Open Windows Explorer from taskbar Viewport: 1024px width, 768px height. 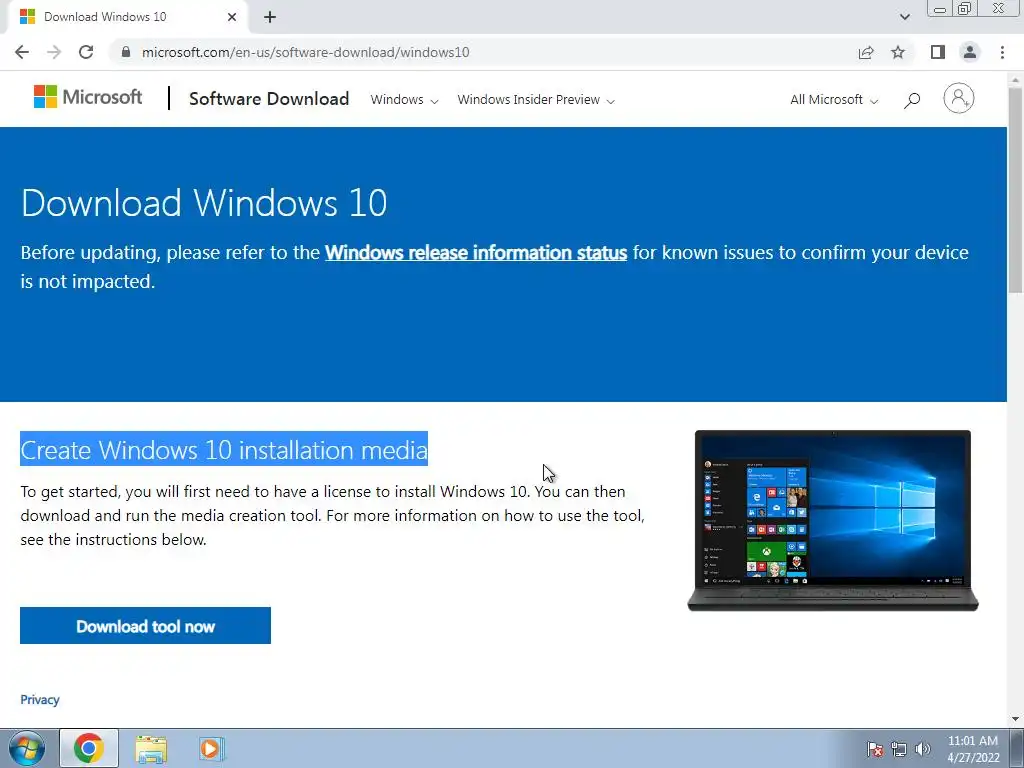[x=150, y=748]
